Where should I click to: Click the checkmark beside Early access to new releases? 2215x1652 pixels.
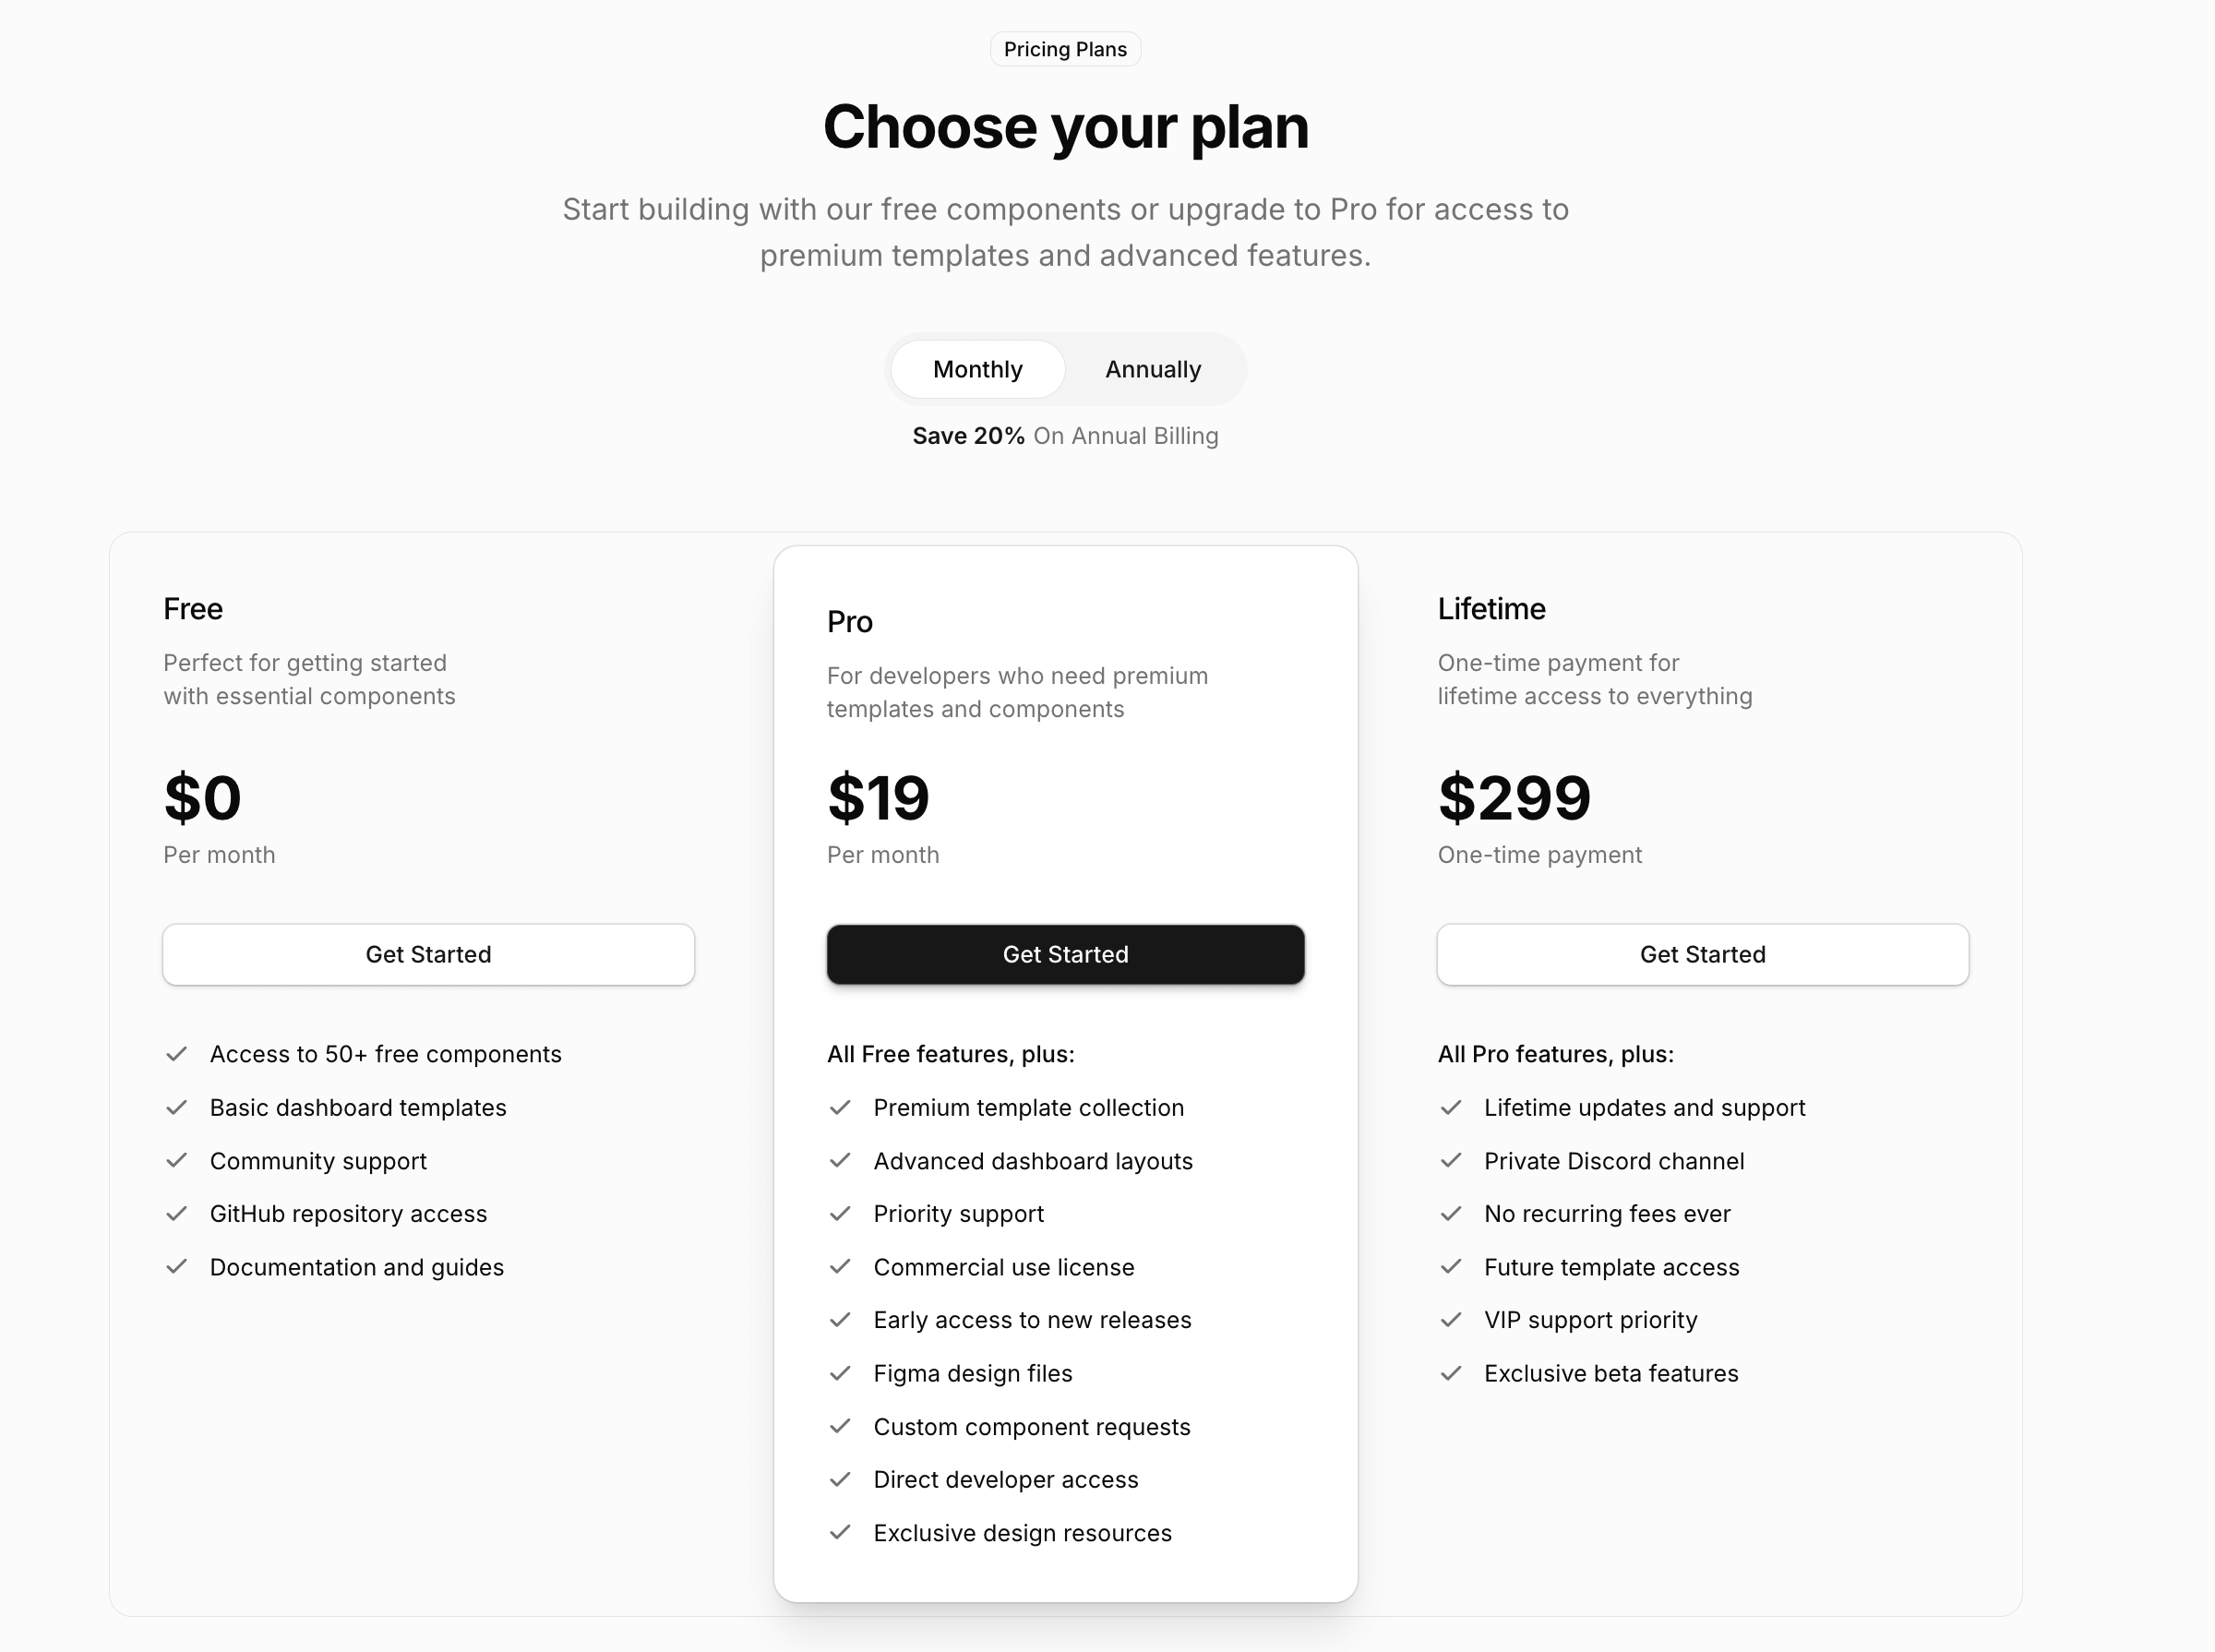[x=841, y=1319]
